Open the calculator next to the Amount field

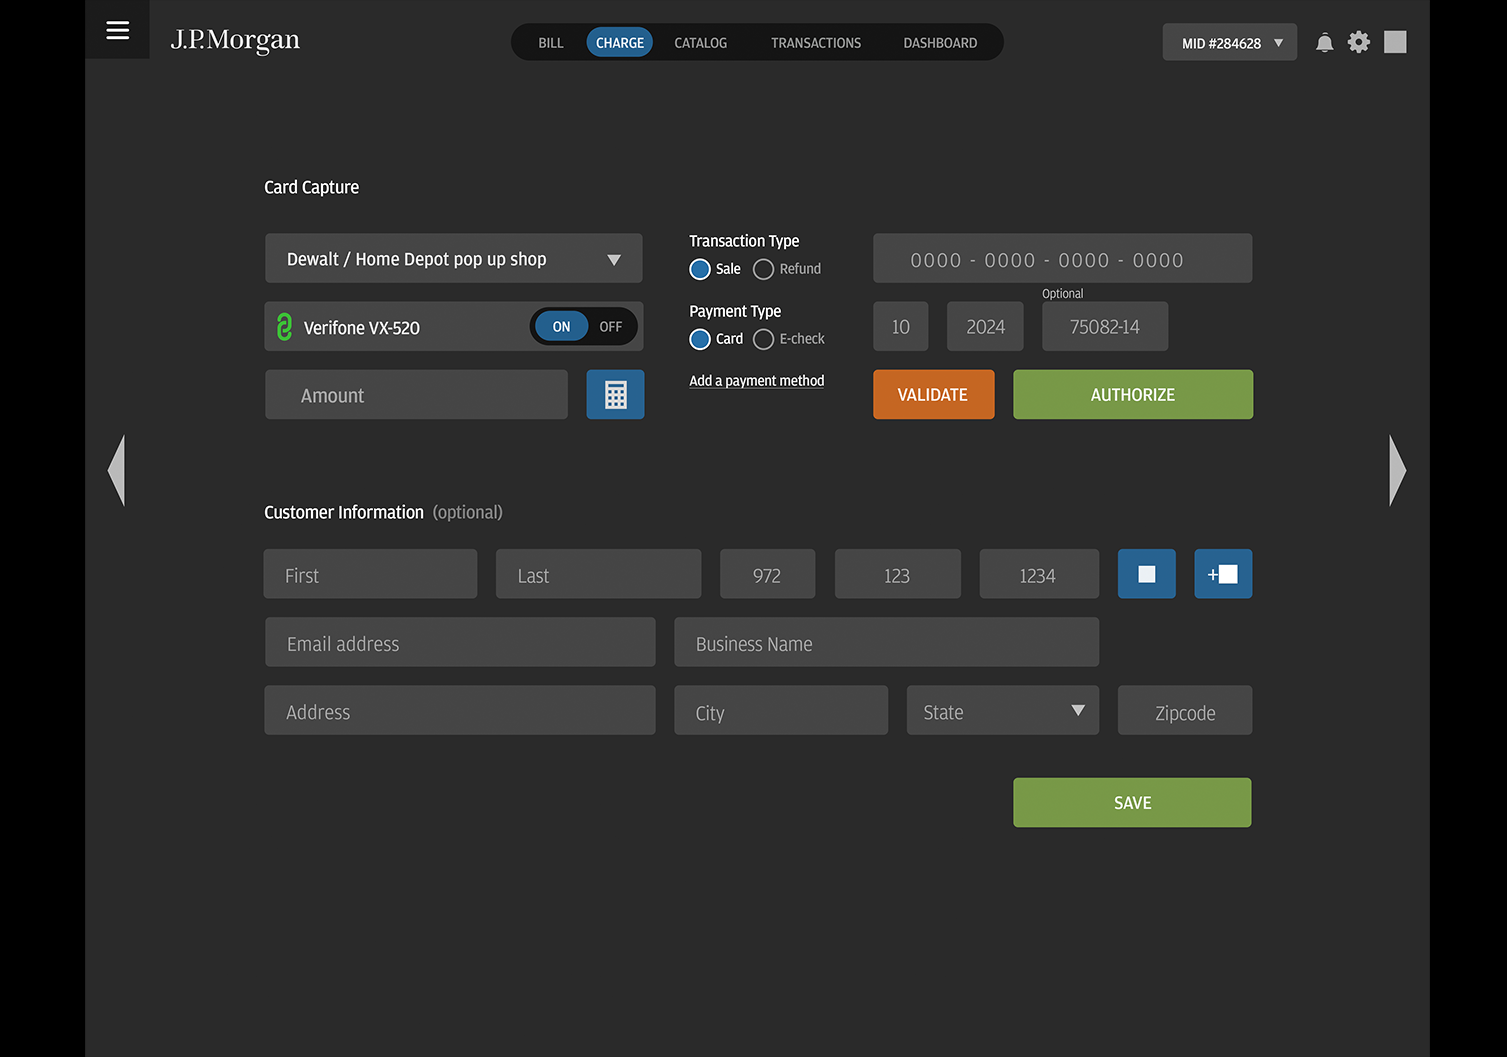pos(615,394)
